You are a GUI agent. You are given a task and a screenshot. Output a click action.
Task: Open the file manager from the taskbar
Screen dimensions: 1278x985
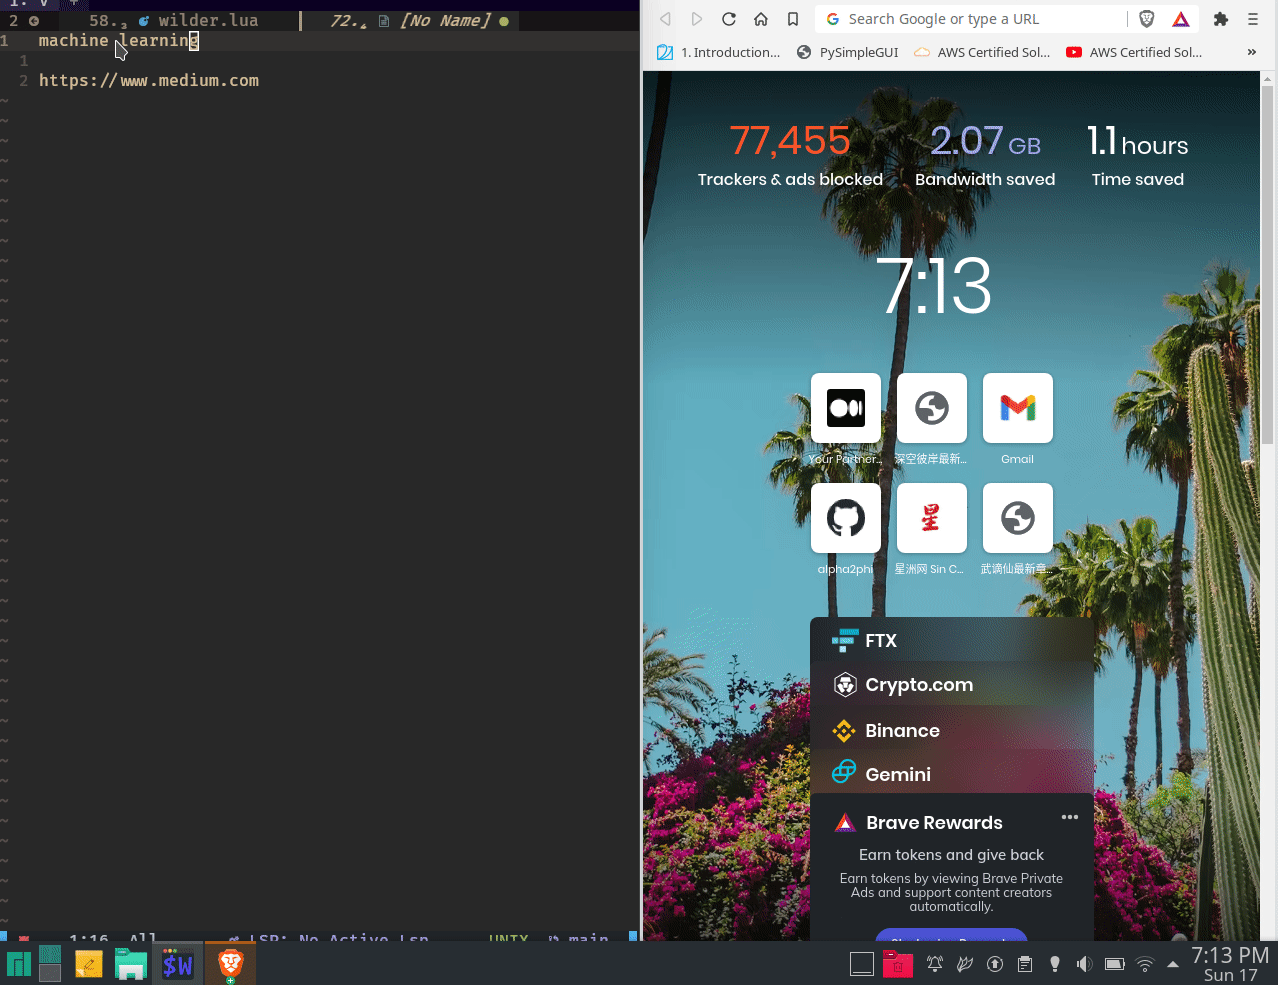click(x=131, y=965)
